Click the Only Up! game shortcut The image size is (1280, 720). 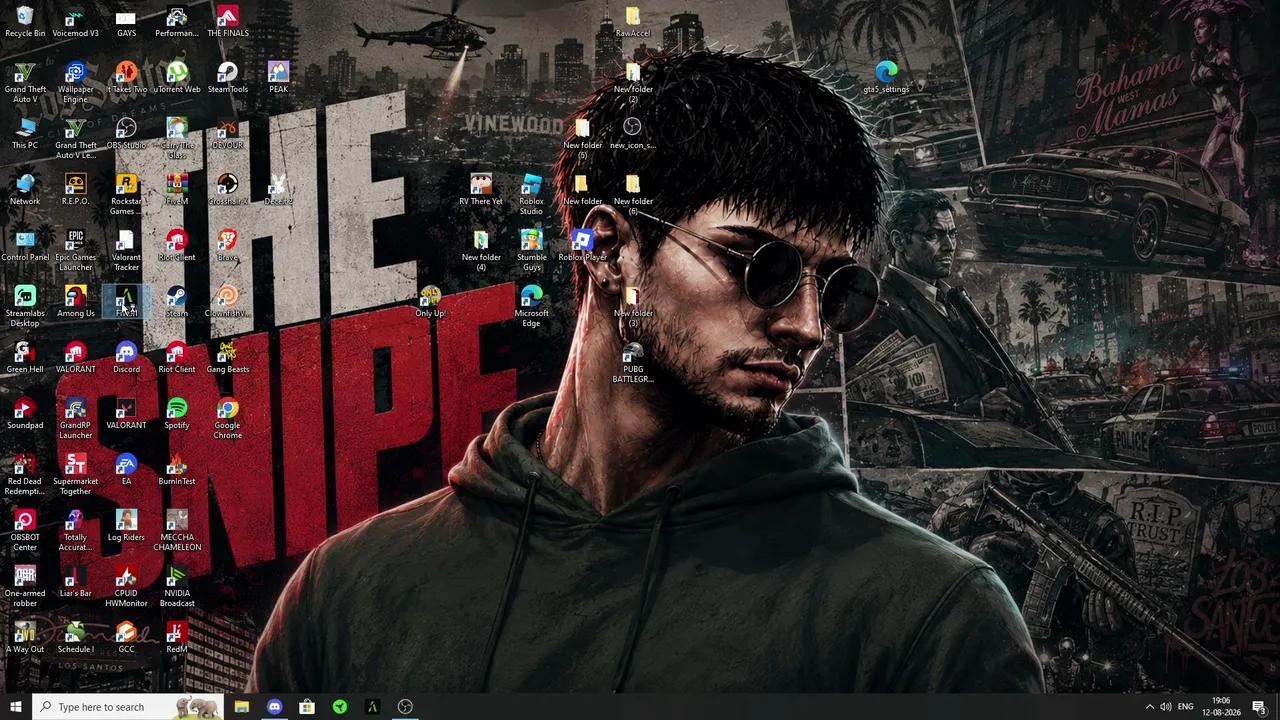[x=430, y=302]
